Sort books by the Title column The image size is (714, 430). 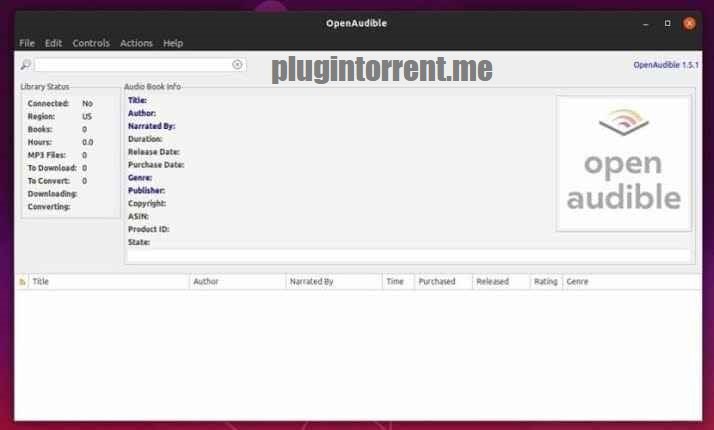click(x=109, y=282)
